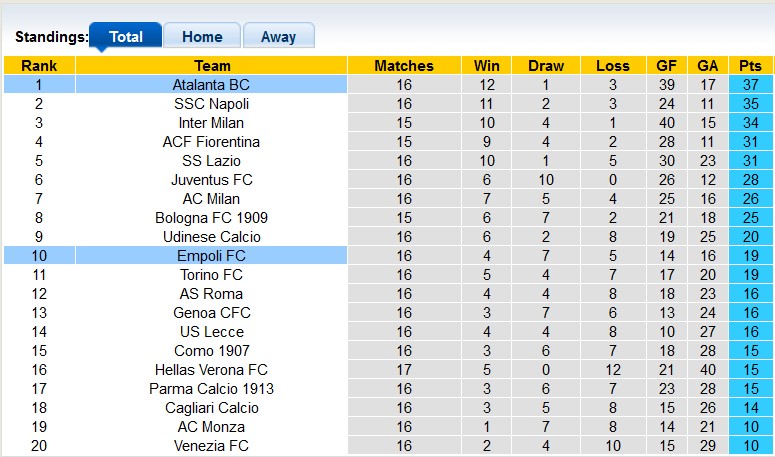Select ACF Fiorentina team row
The image size is (775, 457).
coord(211,142)
